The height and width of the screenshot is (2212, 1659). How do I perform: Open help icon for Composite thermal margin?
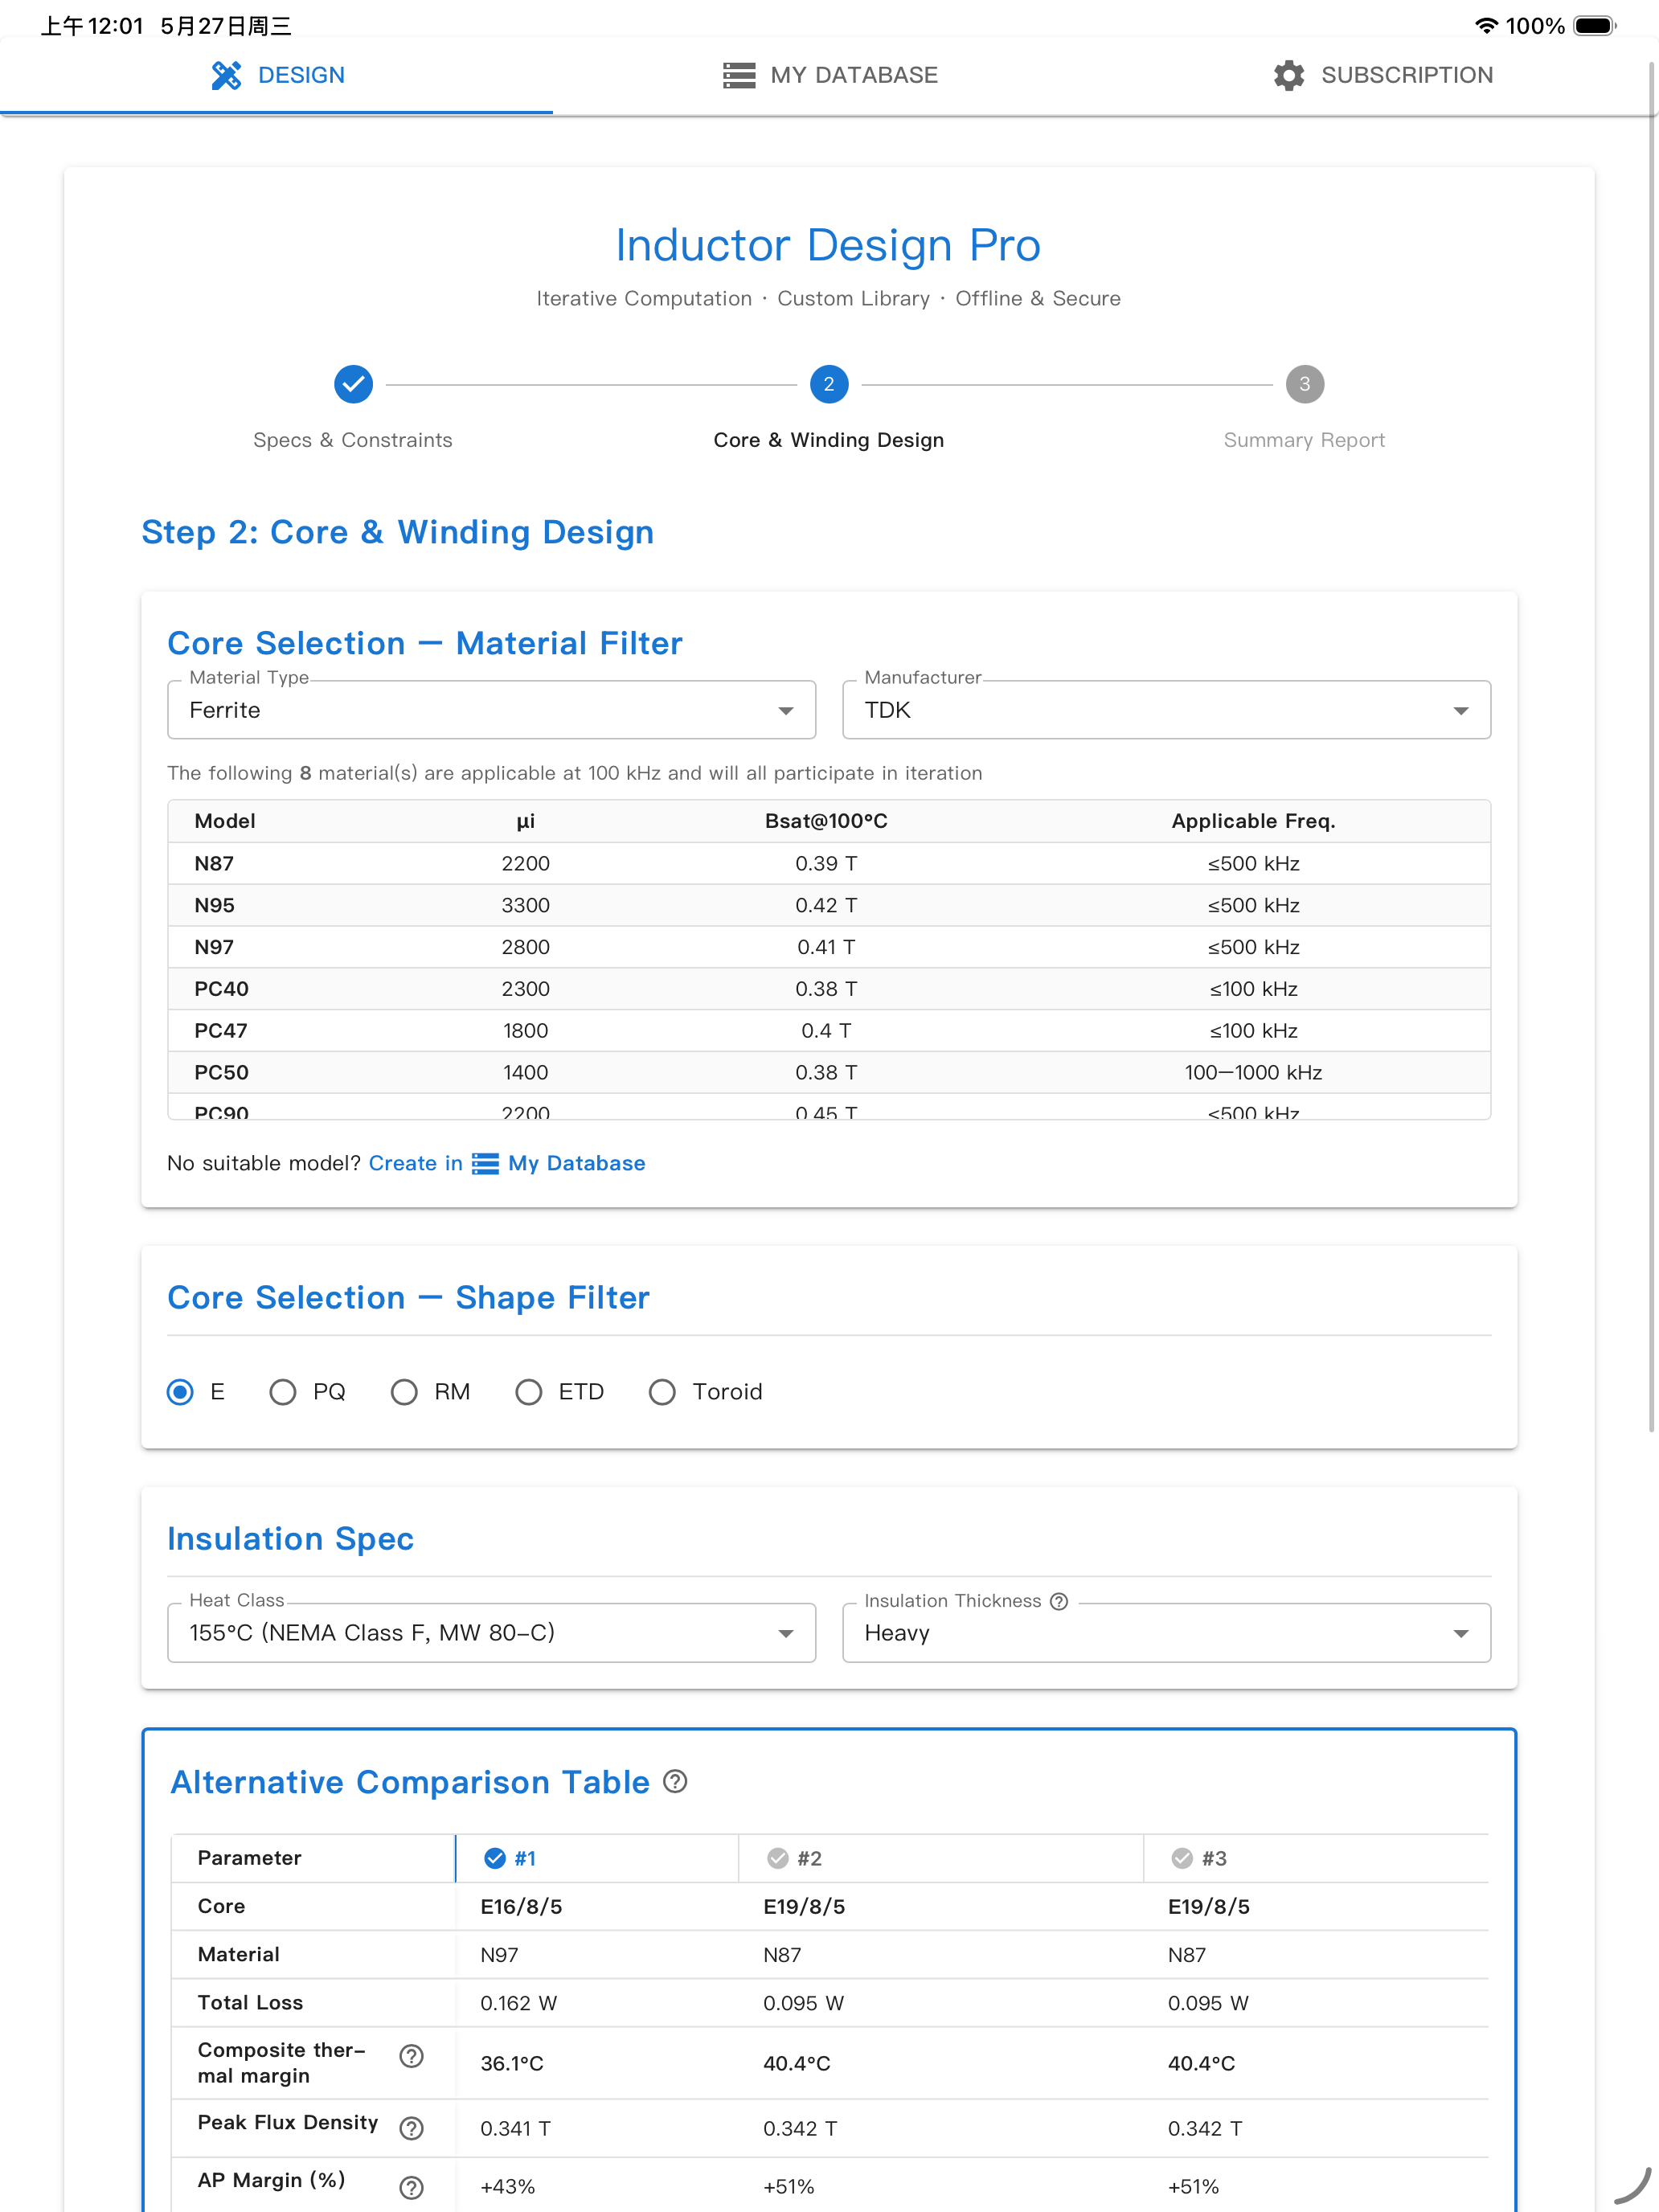coord(411,2056)
